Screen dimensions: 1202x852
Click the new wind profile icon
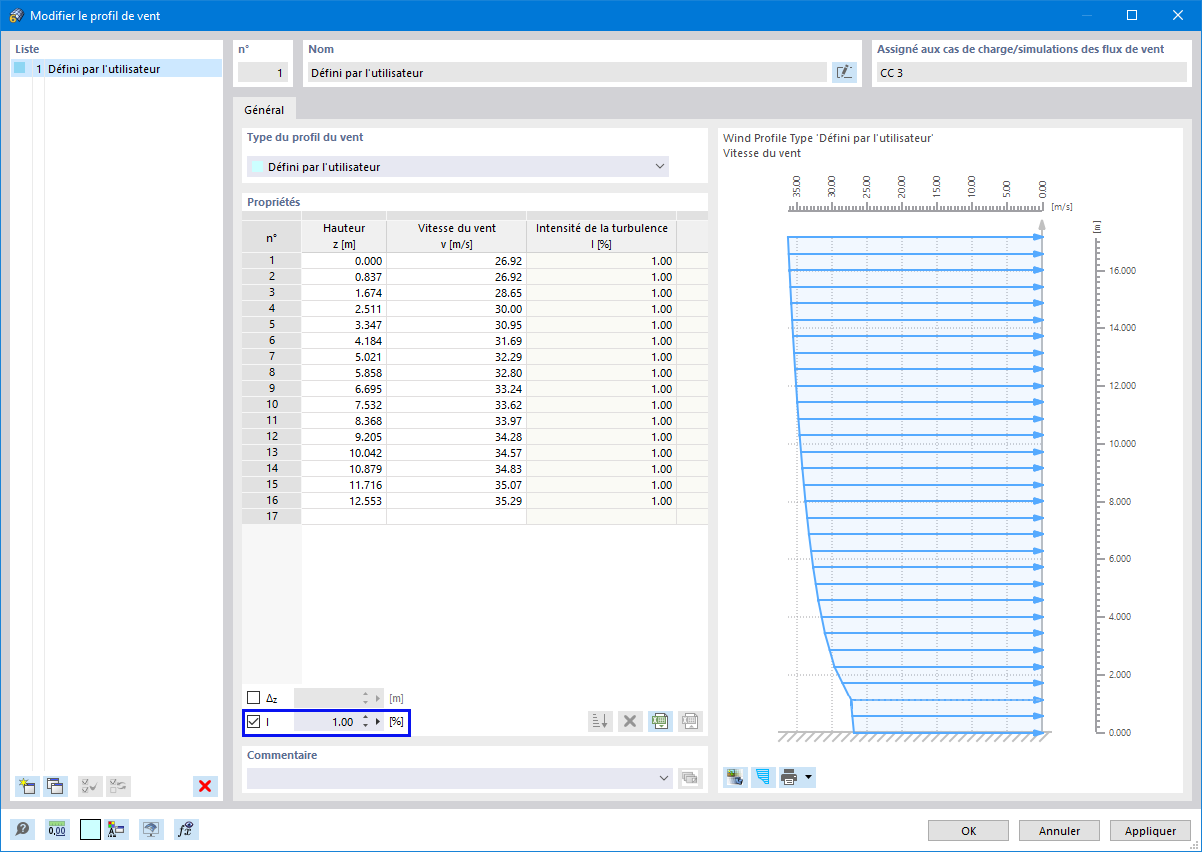point(27,786)
